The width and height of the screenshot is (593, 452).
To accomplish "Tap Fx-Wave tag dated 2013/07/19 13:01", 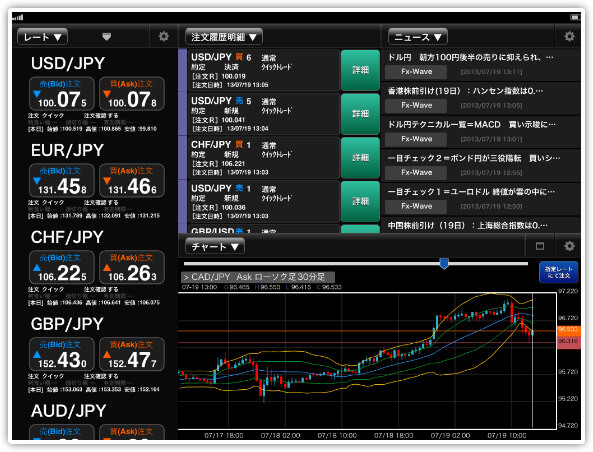I will point(416,139).
